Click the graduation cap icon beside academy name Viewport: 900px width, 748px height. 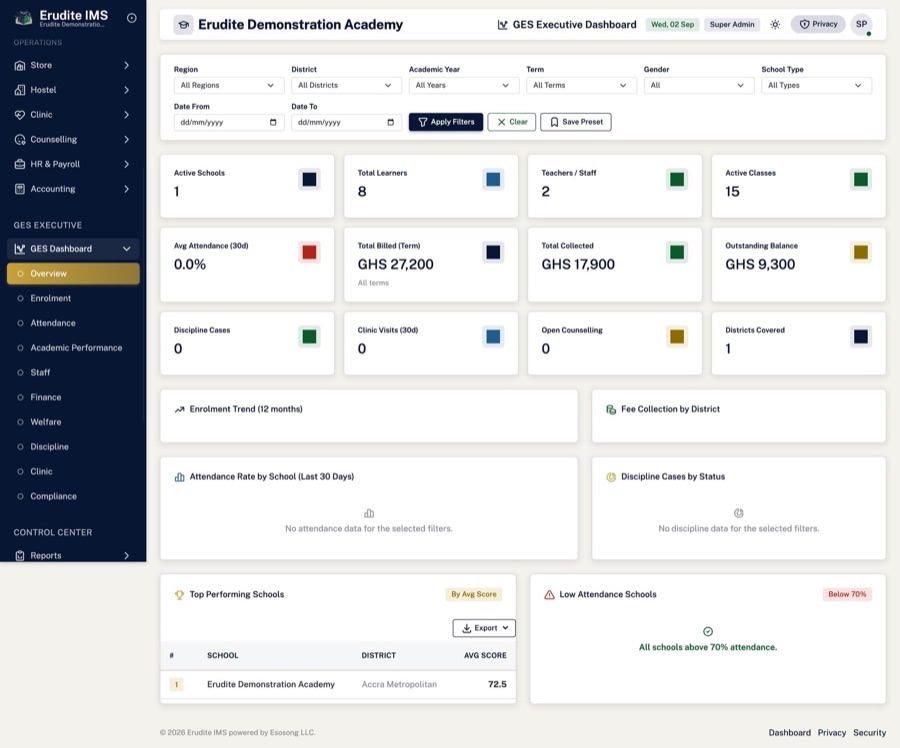click(184, 25)
